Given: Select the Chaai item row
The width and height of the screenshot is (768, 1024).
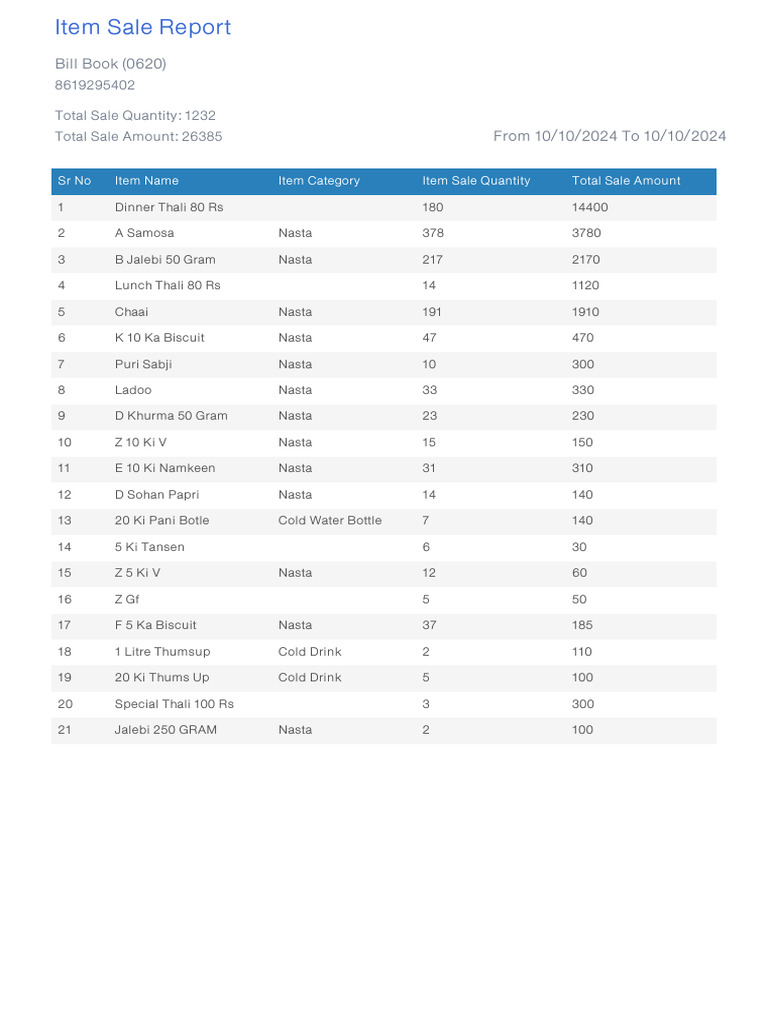Looking at the screenshot, I should [x=384, y=312].
